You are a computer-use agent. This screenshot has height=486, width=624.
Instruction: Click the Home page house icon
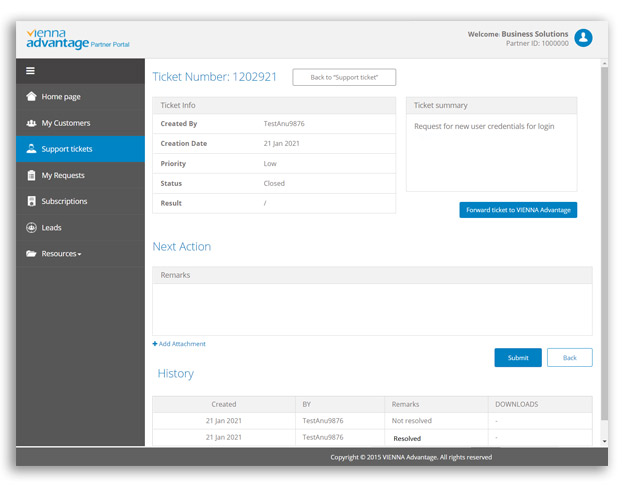[x=31, y=97]
